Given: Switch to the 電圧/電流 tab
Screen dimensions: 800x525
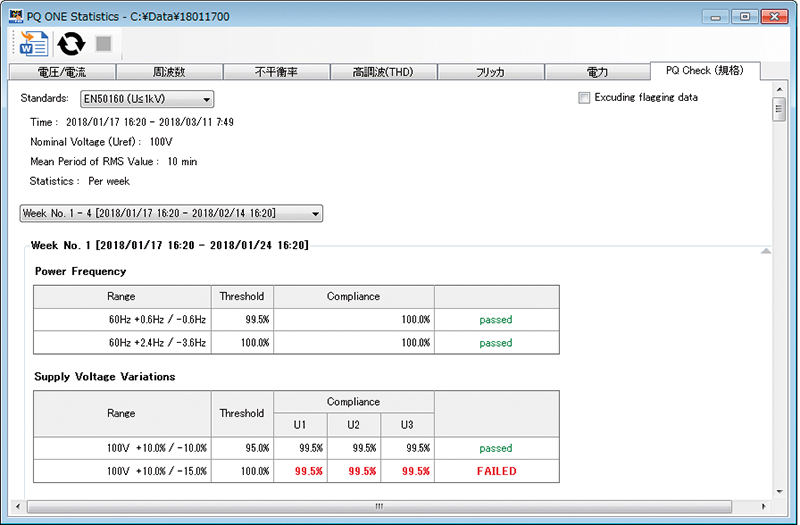Looking at the screenshot, I should point(62,72).
